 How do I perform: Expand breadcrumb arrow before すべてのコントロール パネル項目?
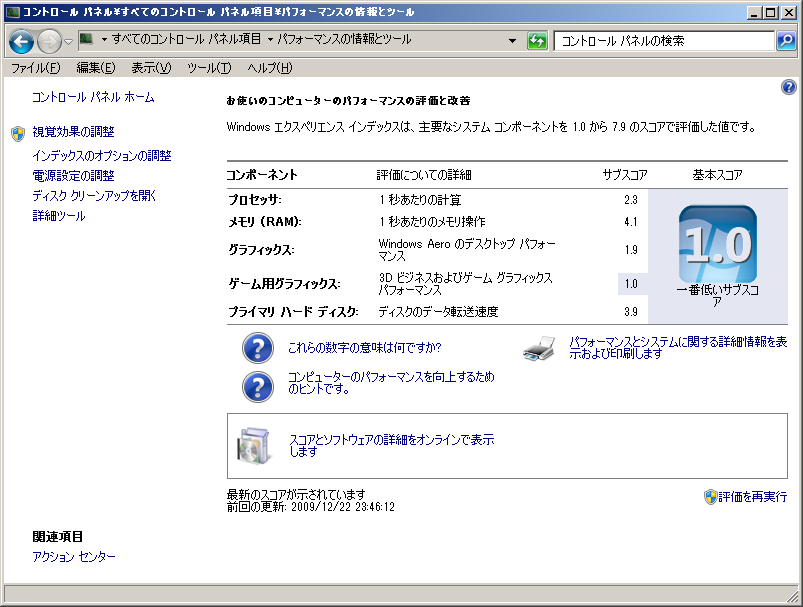pos(104,39)
